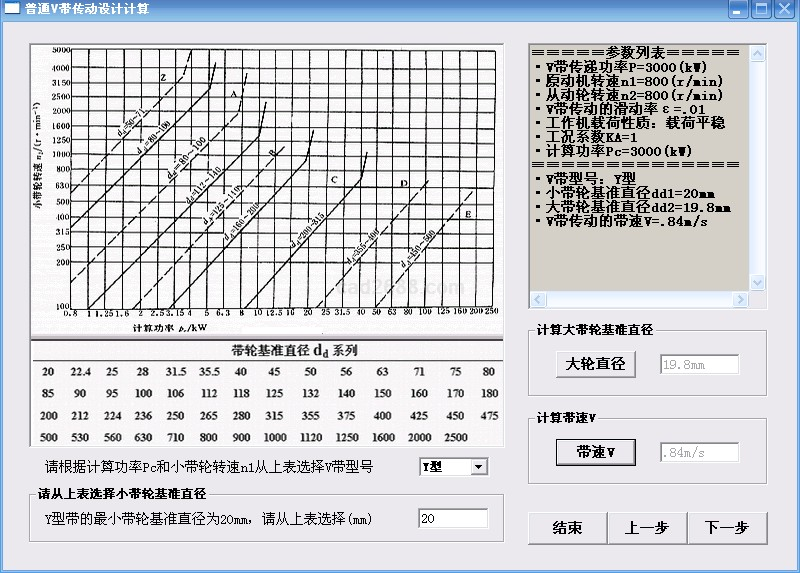800x573 pixels.
Task: Click the application icon in the title bar
Action: [12, 9]
